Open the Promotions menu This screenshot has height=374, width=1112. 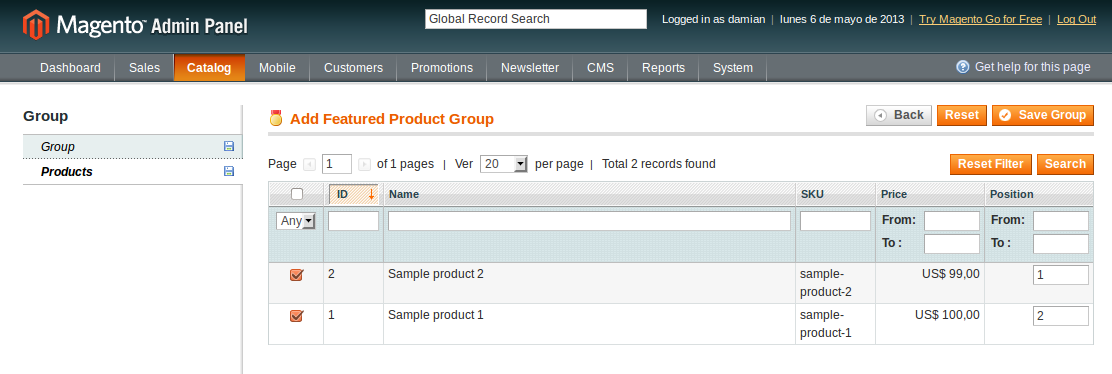442,68
